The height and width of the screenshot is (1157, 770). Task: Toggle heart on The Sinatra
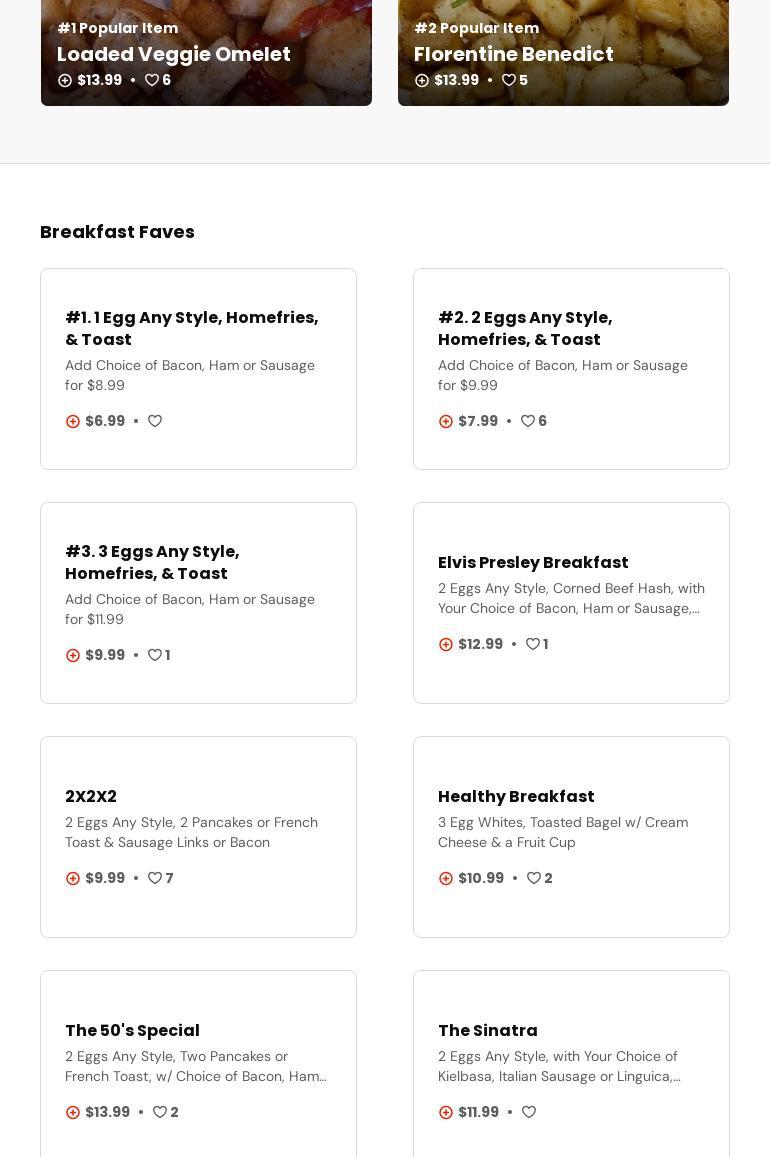pyautogui.click(x=529, y=1112)
